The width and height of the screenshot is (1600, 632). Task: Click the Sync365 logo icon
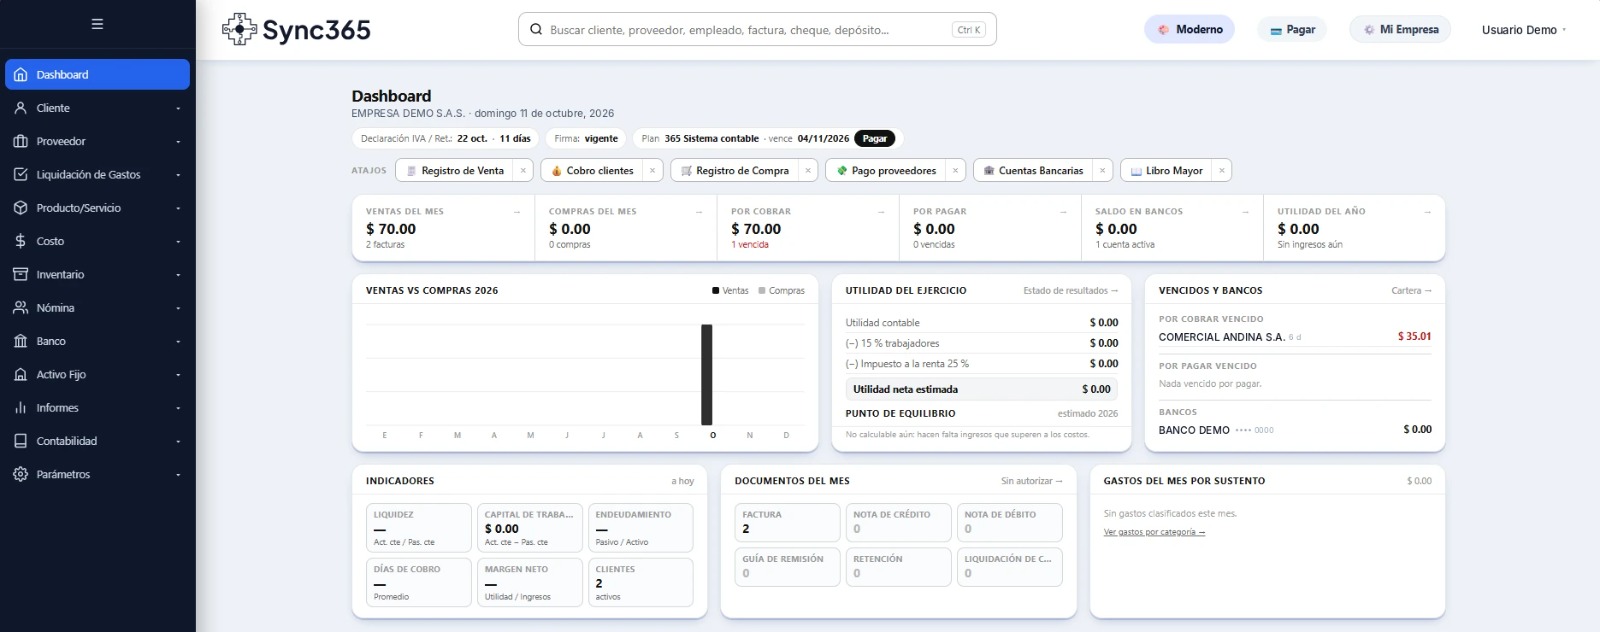[x=239, y=29]
